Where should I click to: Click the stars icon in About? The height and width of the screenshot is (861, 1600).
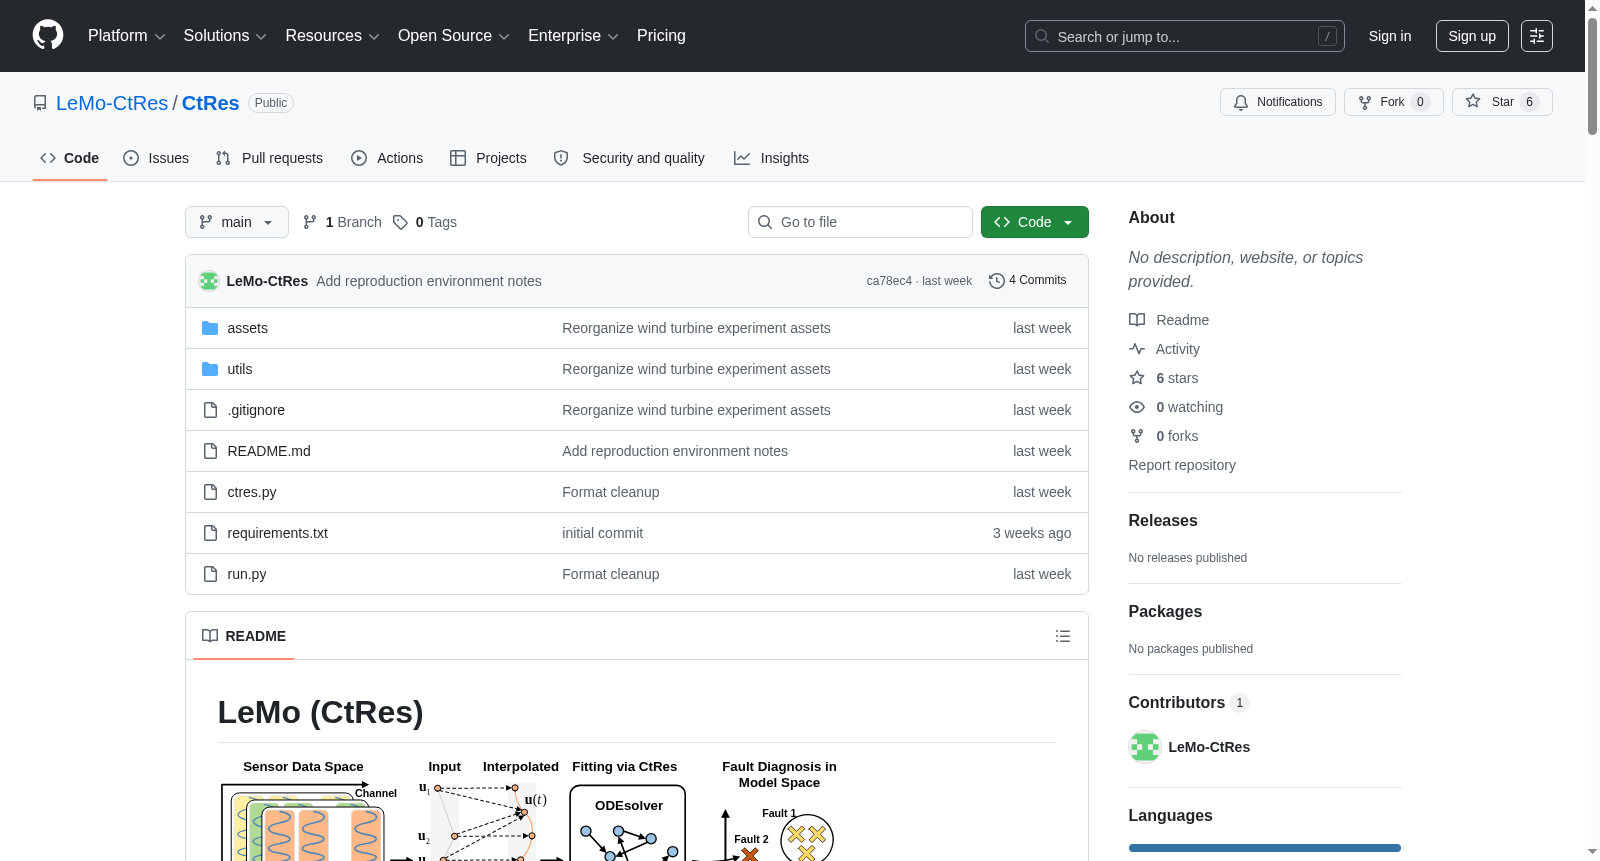point(1137,378)
